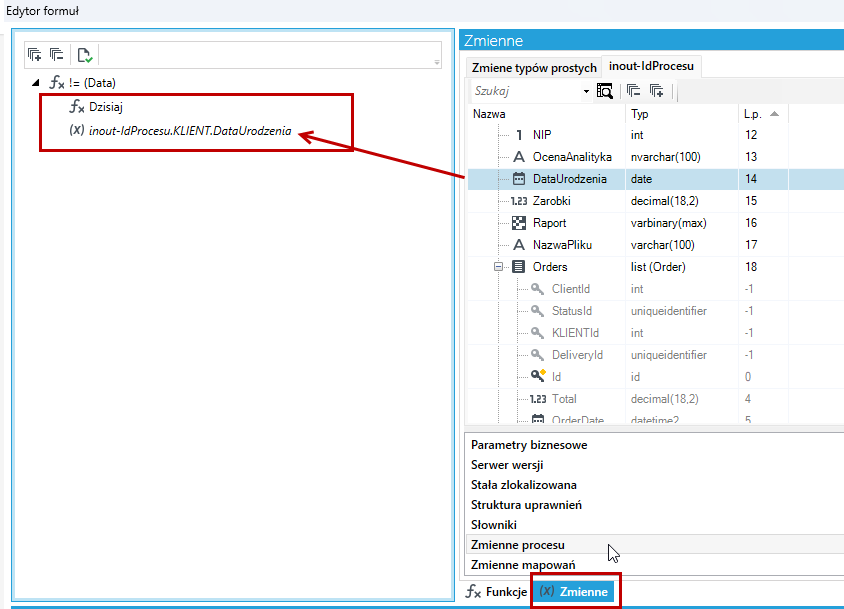Click the validate formula document icon
This screenshot has height=609, width=844.
pos(85,55)
